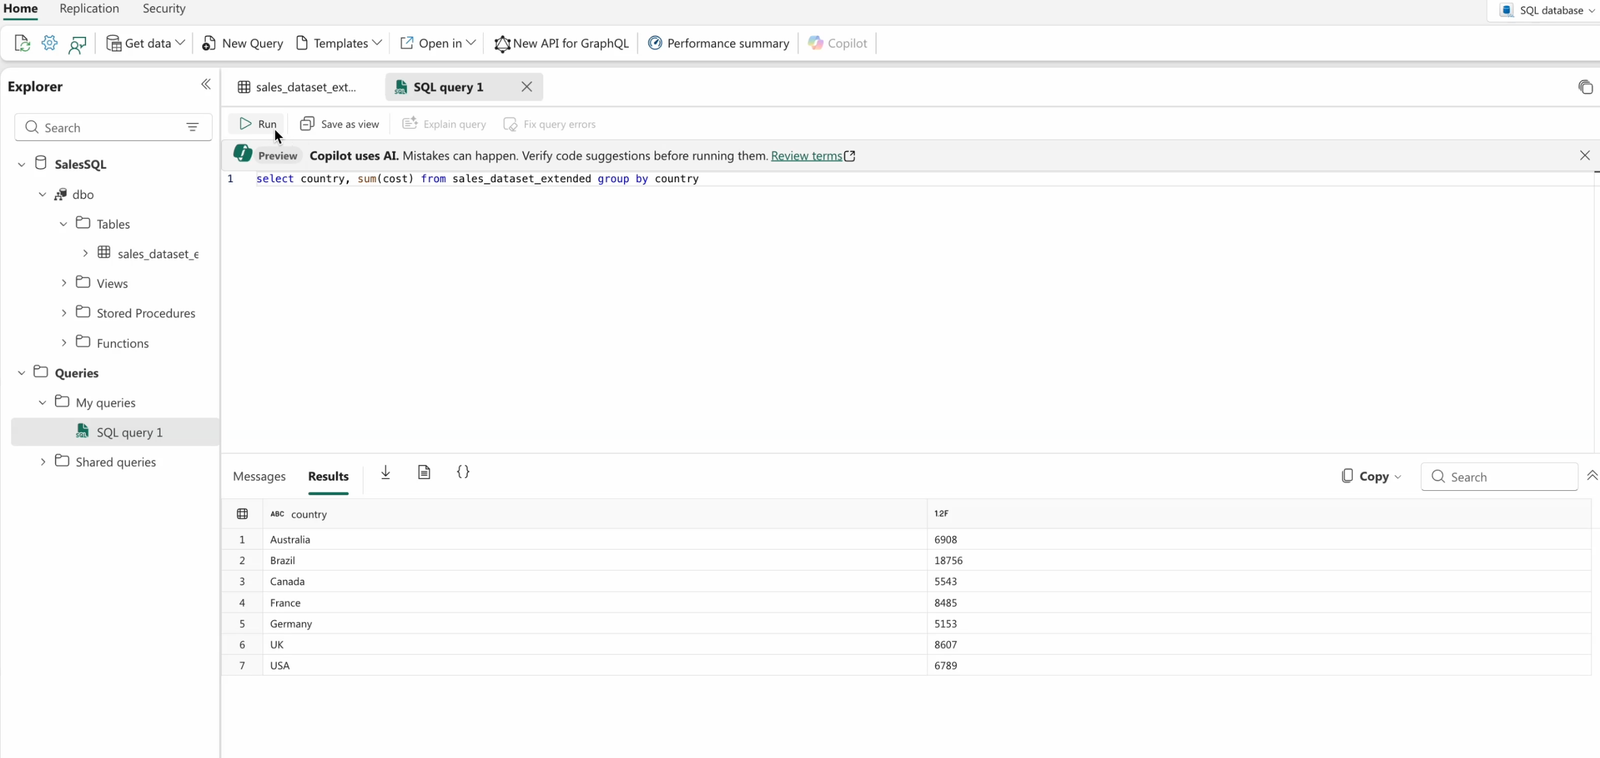
Task: Click the curly braces JSON icon
Action: point(463,473)
